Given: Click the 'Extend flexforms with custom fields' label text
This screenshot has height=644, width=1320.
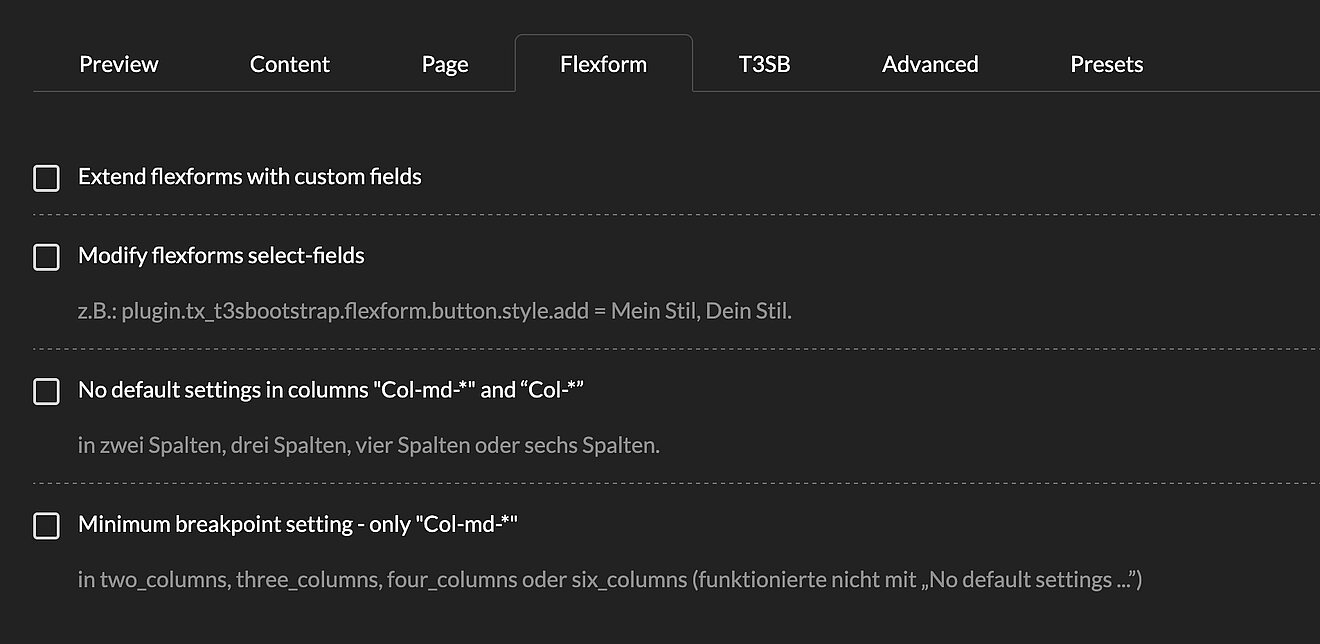Looking at the screenshot, I should [250, 177].
